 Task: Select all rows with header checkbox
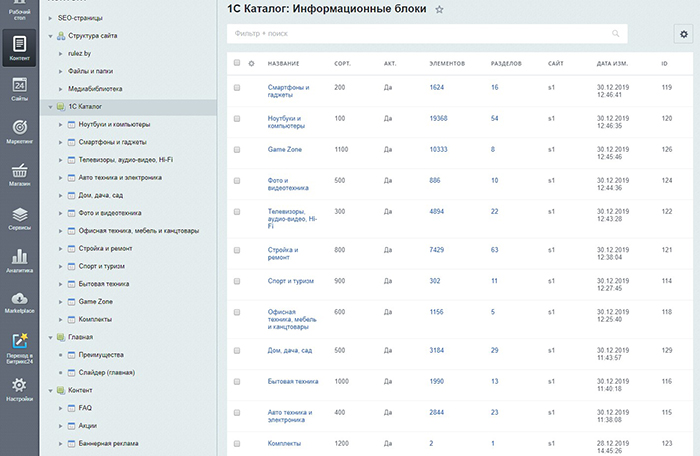(x=237, y=63)
